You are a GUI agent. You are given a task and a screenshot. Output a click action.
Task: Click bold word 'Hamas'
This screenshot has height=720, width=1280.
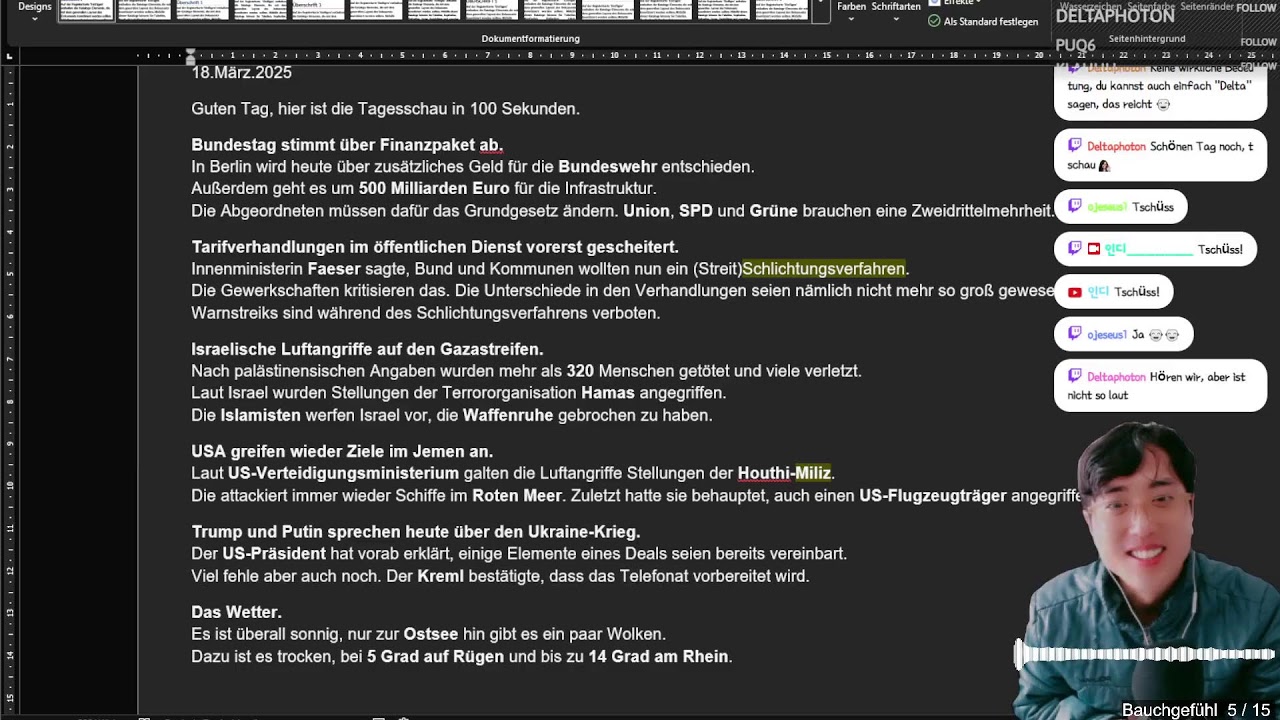[x=608, y=393]
